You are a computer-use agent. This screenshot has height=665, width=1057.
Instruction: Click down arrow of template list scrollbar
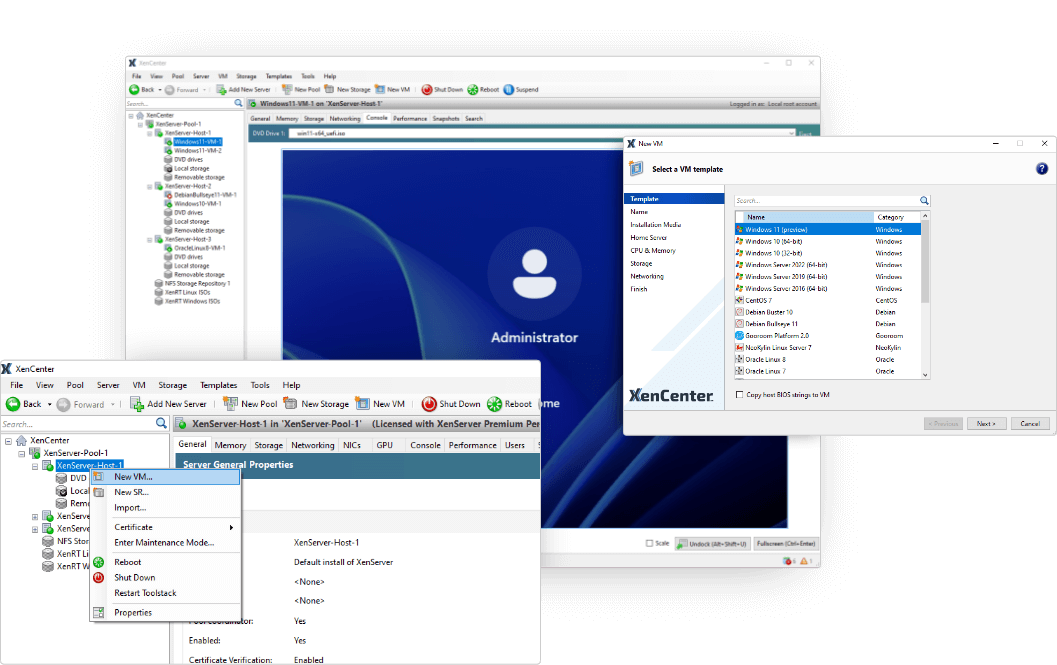click(x=925, y=375)
